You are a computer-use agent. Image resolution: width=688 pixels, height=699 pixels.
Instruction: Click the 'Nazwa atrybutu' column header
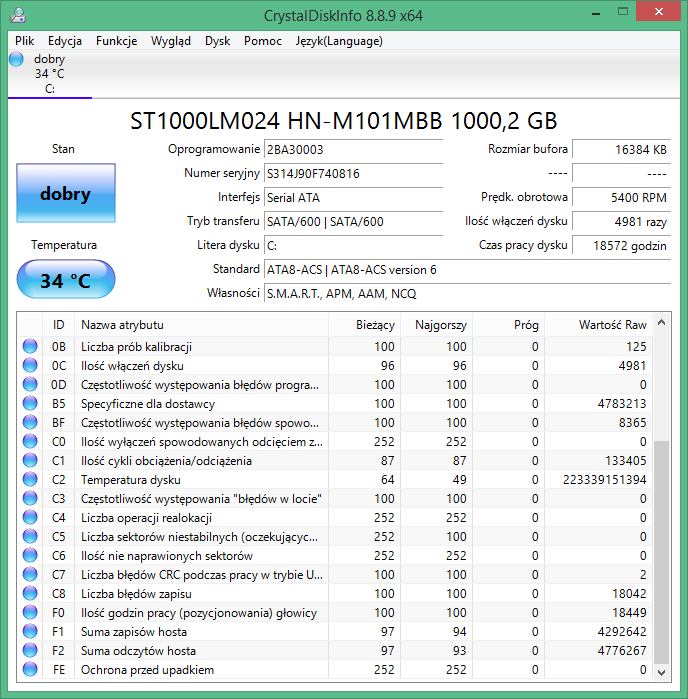[x=202, y=325]
